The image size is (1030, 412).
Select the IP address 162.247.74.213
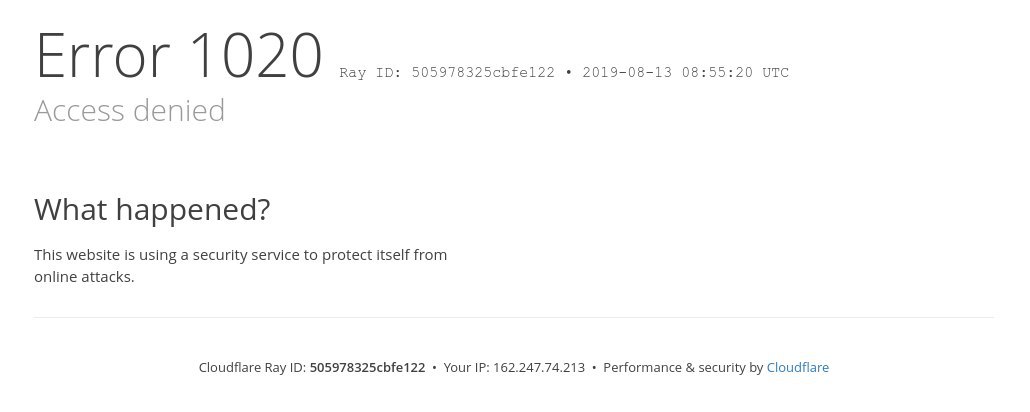coord(539,367)
